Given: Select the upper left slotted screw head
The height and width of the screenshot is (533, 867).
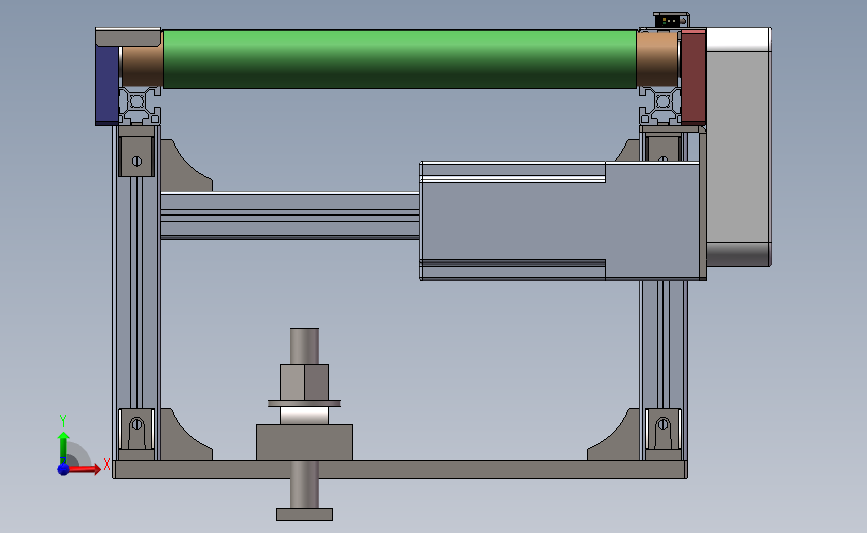Looking at the screenshot, I should pyautogui.click(x=137, y=161).
